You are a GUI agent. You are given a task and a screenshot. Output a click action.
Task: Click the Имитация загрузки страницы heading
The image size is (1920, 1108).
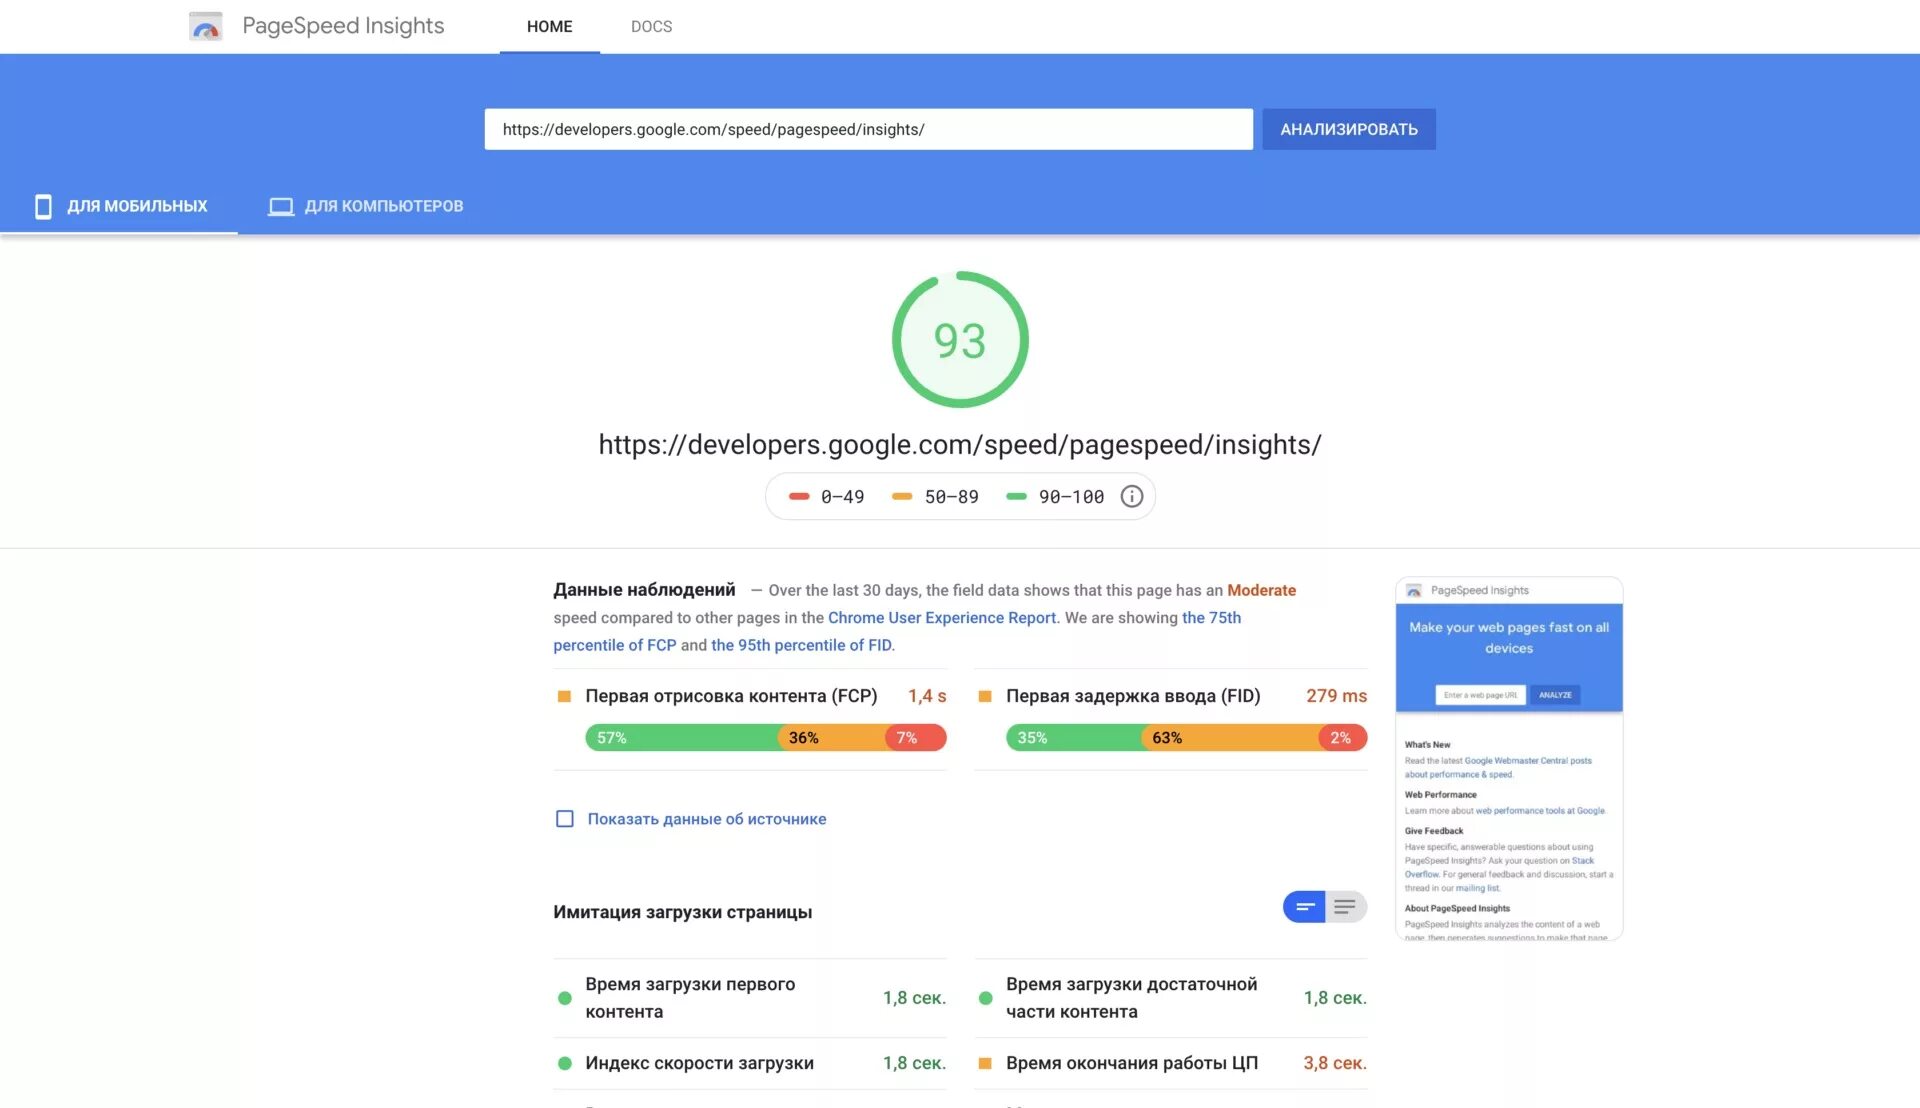683,912
